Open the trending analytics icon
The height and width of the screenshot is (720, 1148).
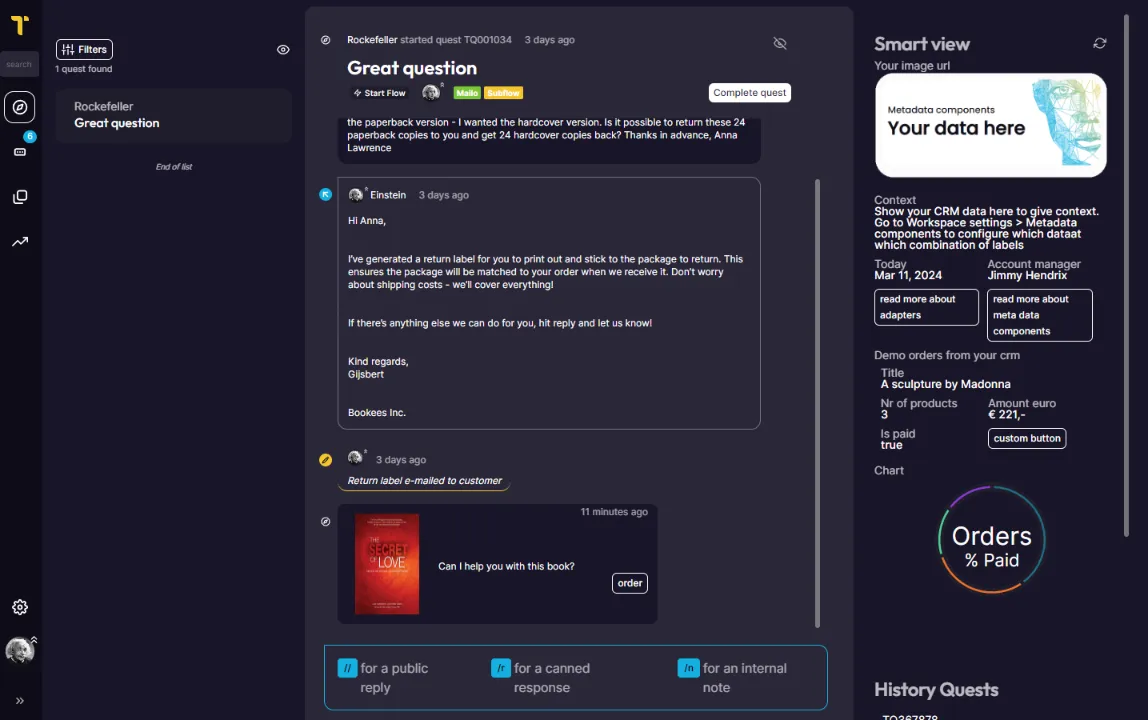coord(20,241)
